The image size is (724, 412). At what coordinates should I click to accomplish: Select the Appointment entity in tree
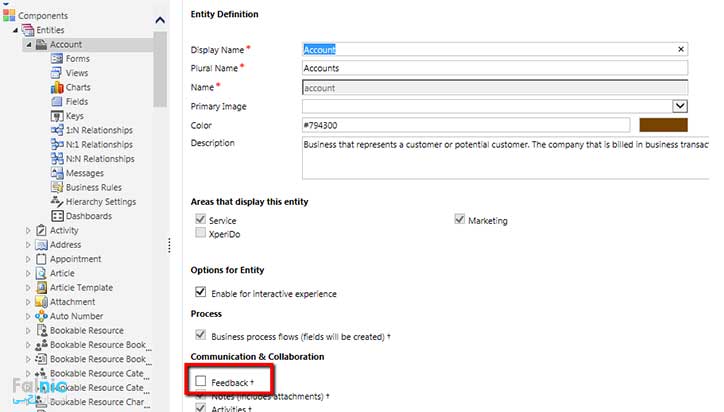click(x=75, y=258)
